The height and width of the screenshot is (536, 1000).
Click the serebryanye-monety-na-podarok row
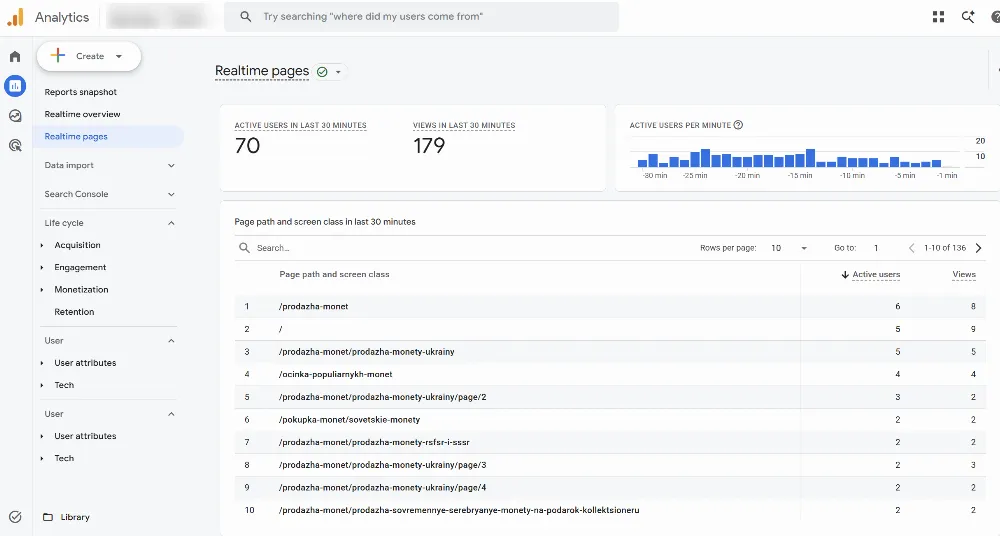point(610,510)
